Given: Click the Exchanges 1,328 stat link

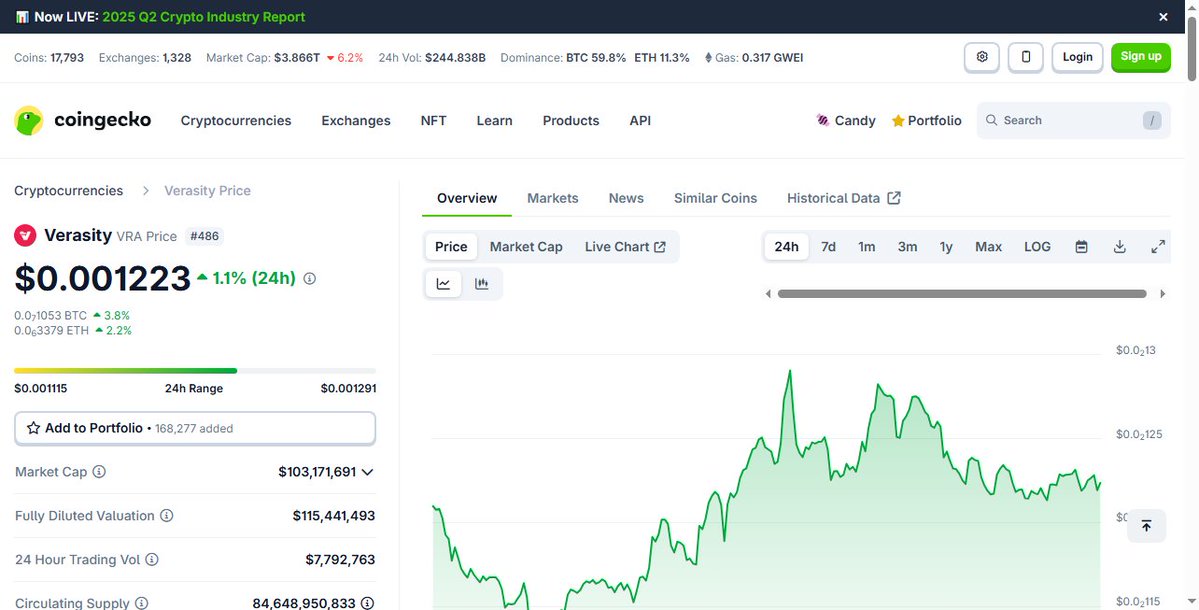Looking at the screenshot, I should click(145, 57).
